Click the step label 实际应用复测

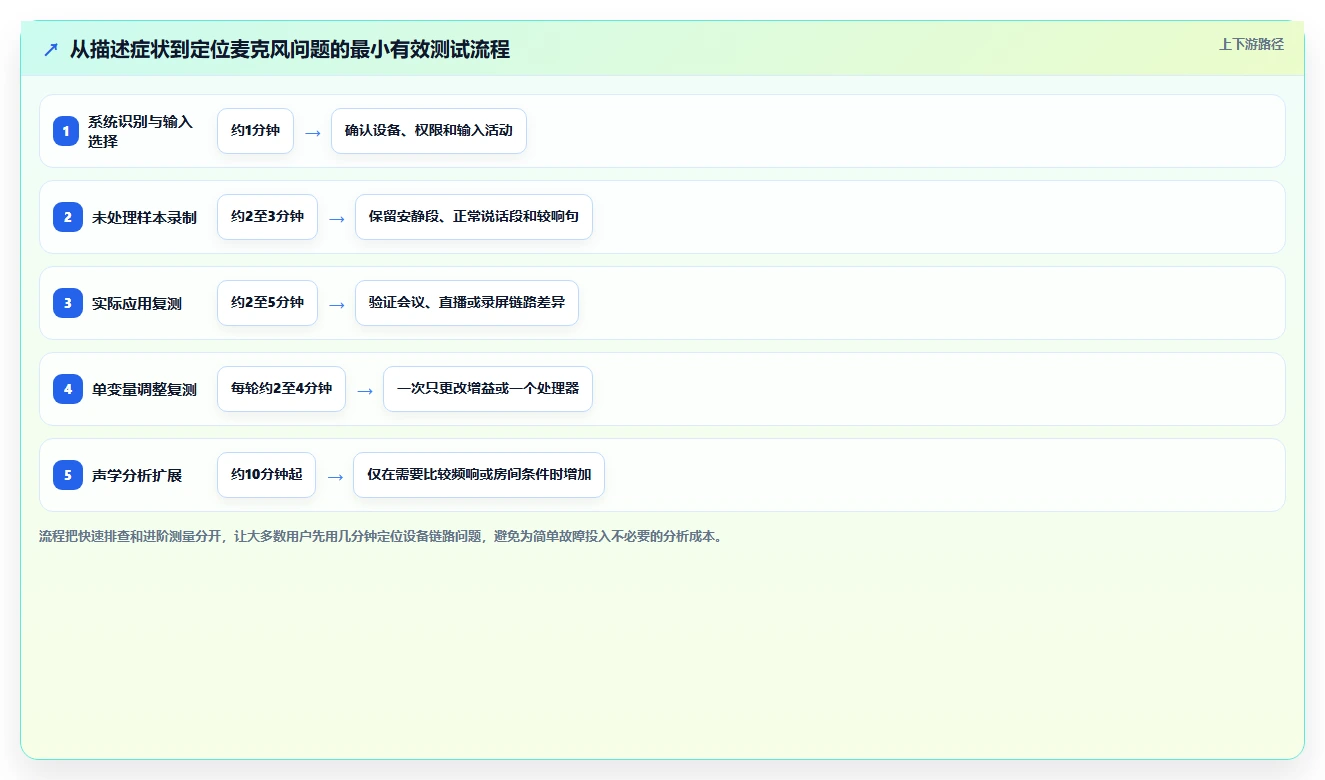coord(137,303)
